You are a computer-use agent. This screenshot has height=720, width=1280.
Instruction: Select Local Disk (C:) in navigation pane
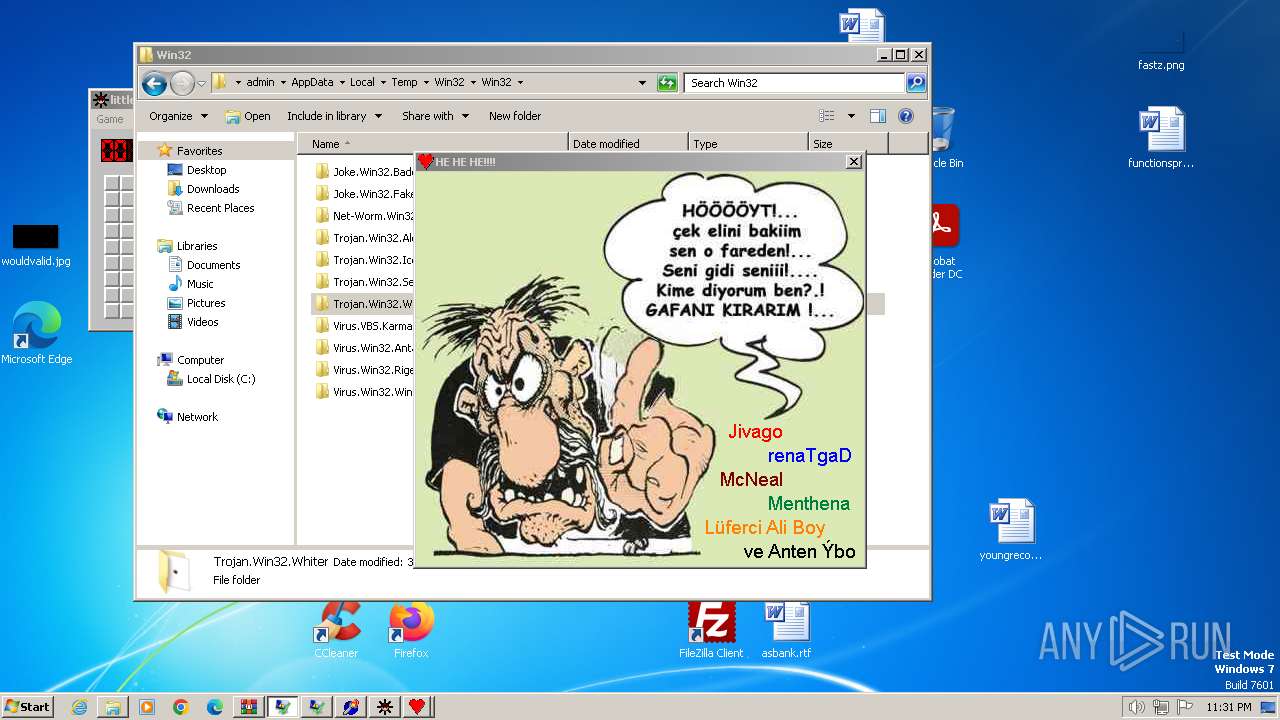tap(220, 379)
